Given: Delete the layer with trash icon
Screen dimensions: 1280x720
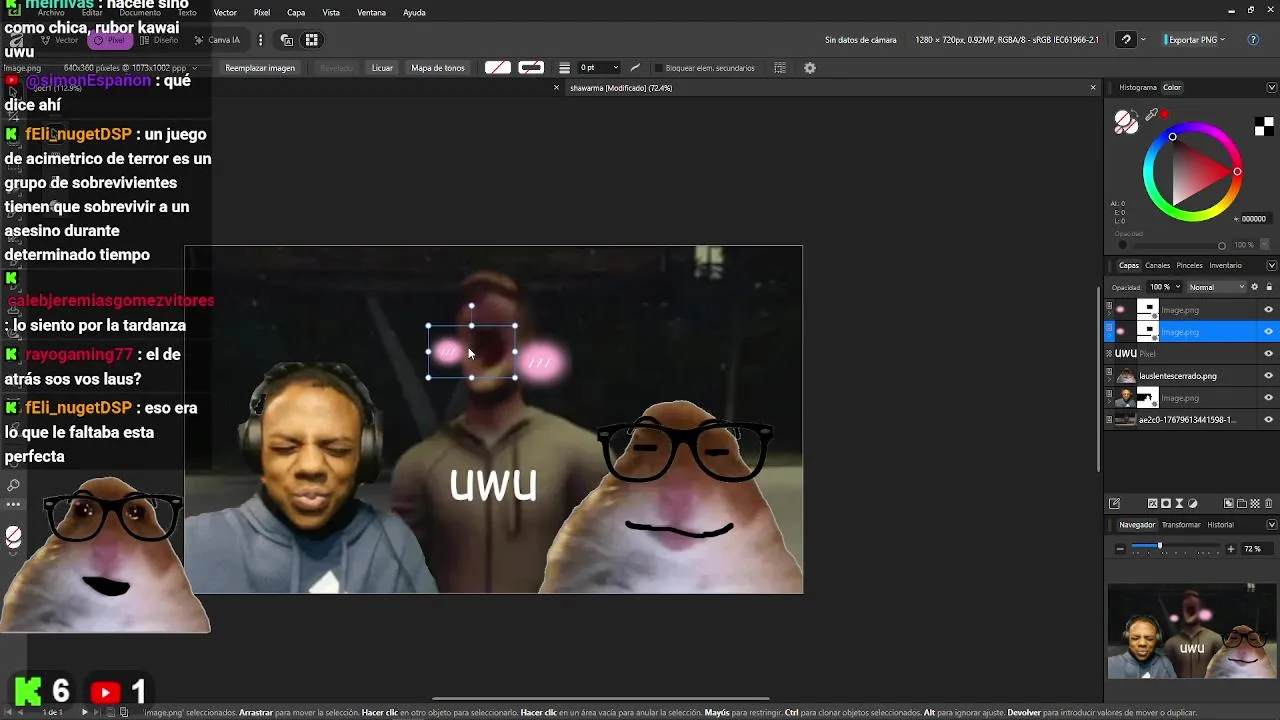Looking at the screenshot, I should (x=1268, y=504).
